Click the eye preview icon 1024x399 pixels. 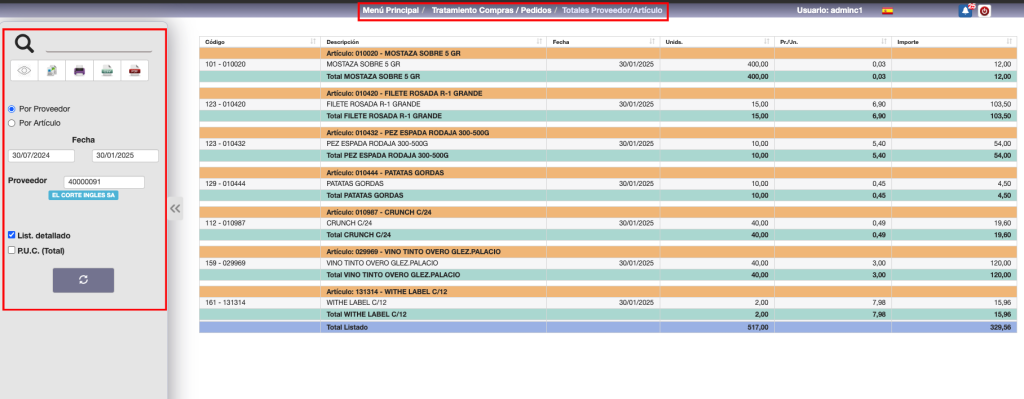24,71
